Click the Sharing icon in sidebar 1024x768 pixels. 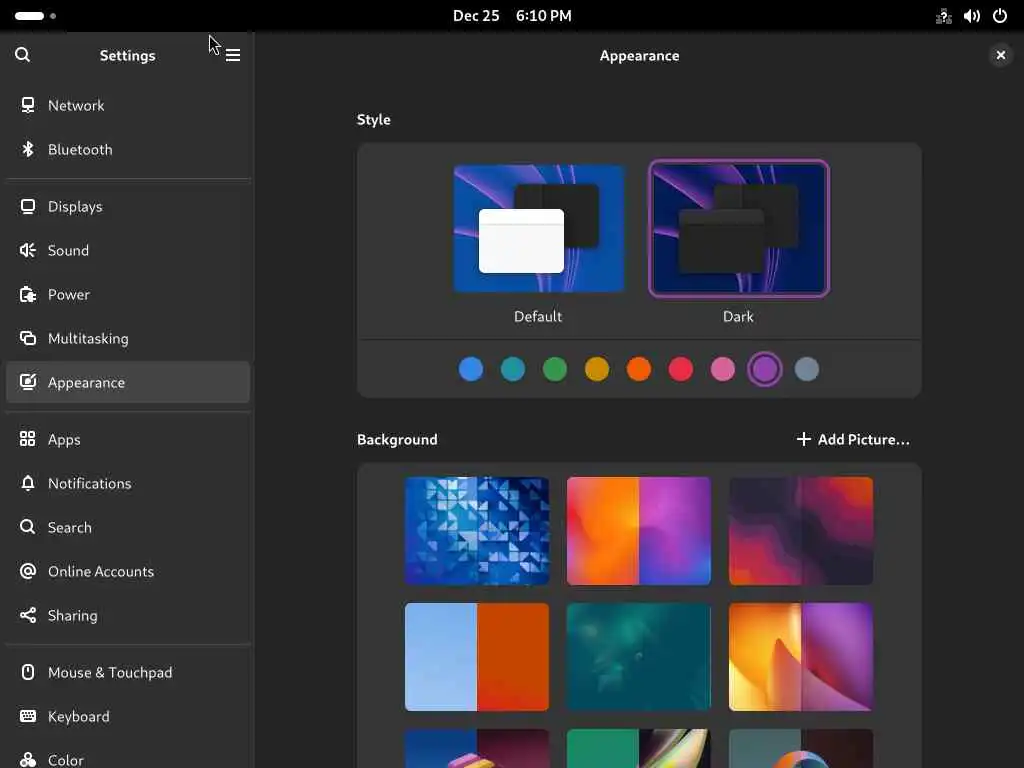click(x=27, y=615)
